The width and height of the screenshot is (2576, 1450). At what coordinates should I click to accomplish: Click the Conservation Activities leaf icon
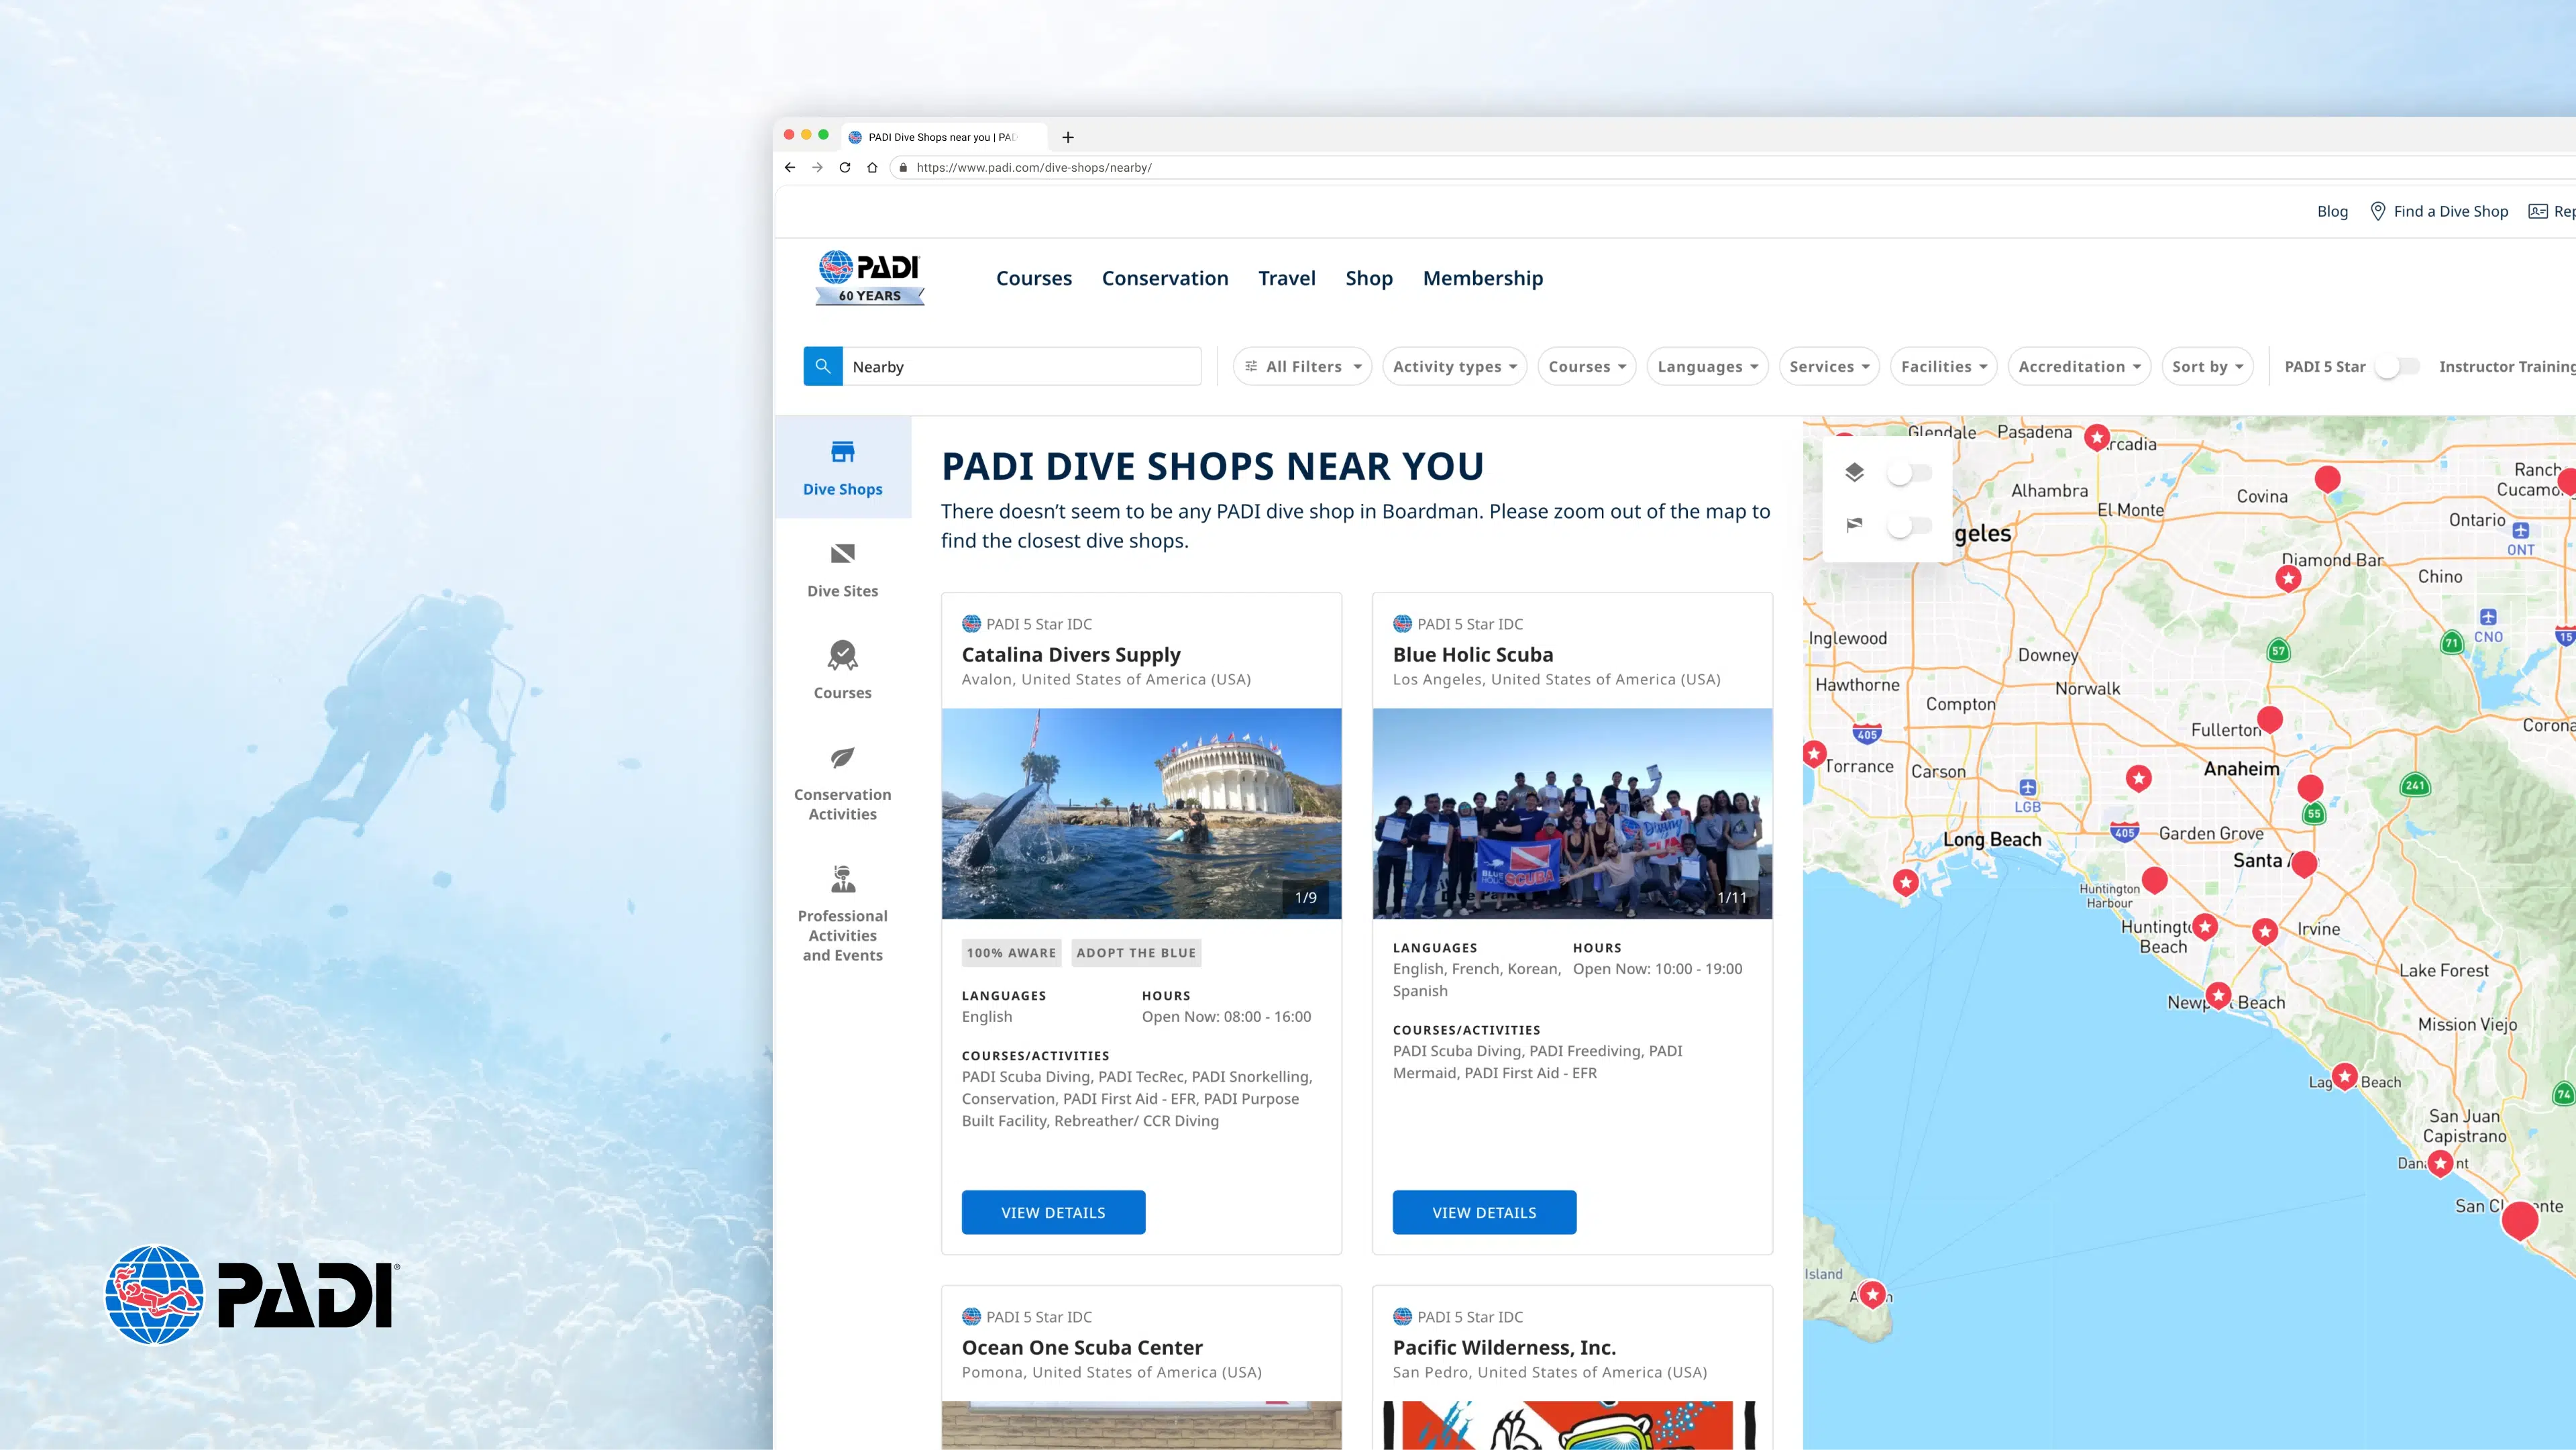[x=843, y=757]
